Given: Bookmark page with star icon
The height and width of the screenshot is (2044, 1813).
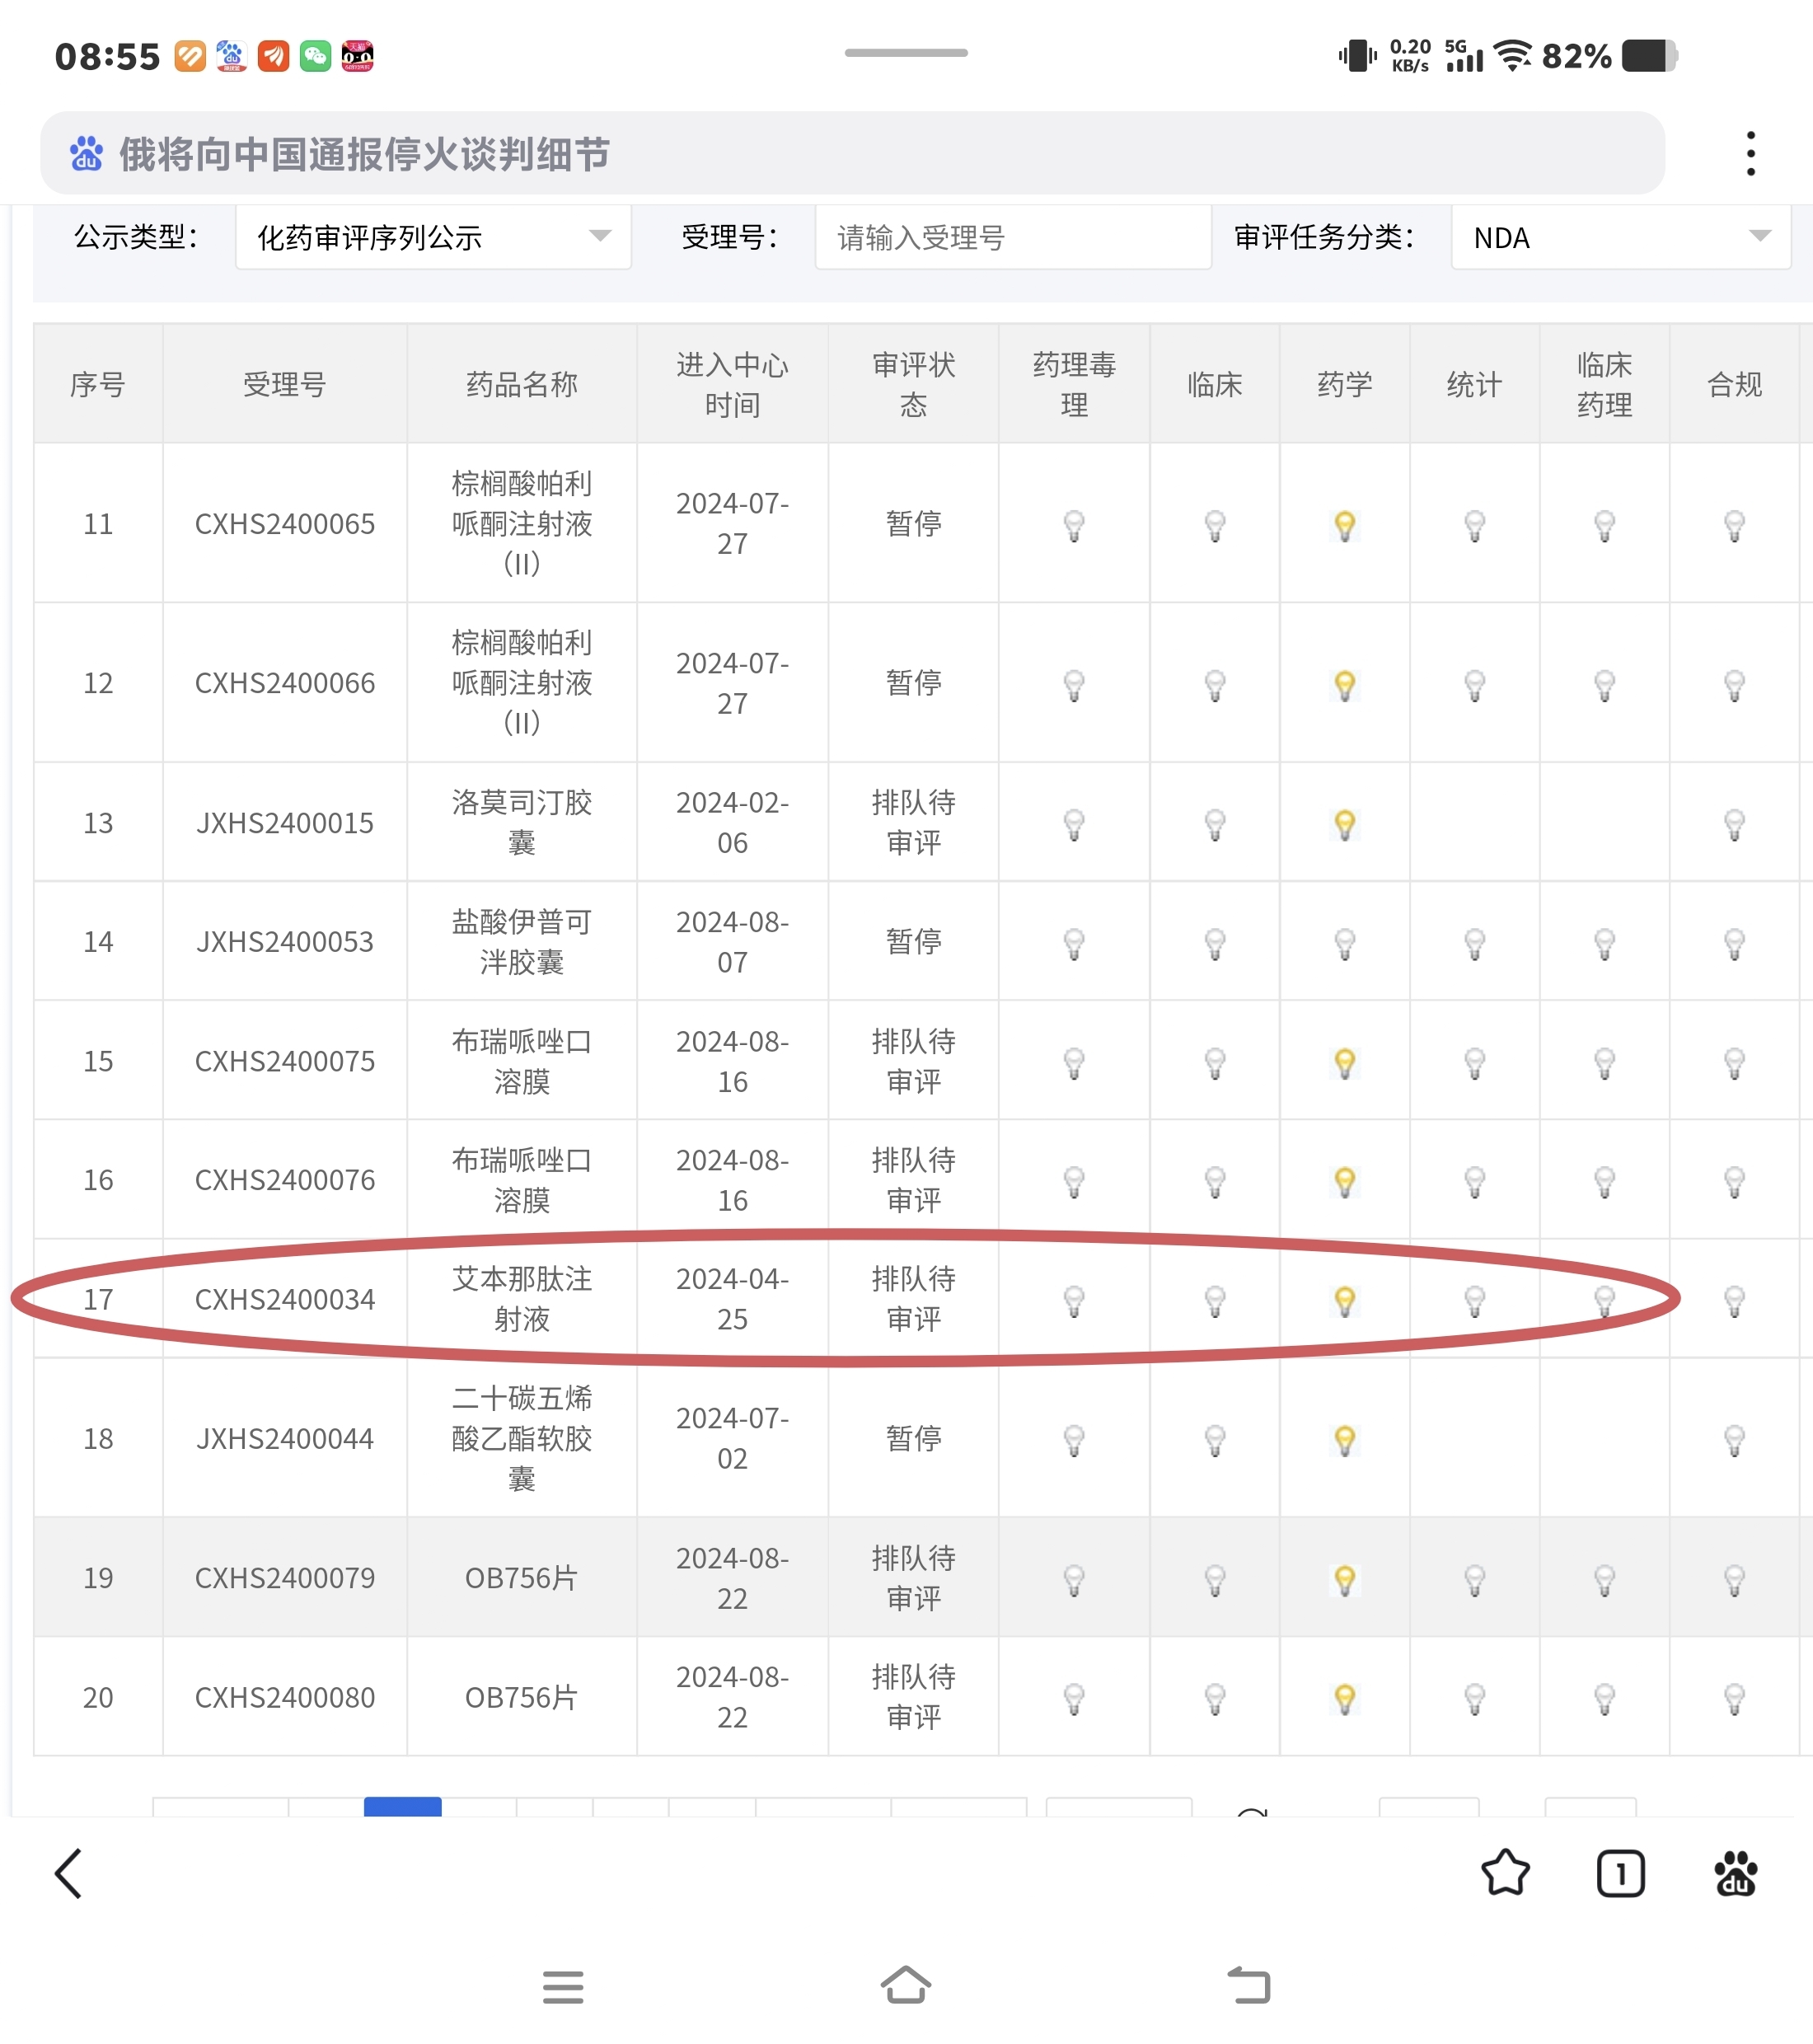Looking at the screenshot, I should coord(1504,1873).
